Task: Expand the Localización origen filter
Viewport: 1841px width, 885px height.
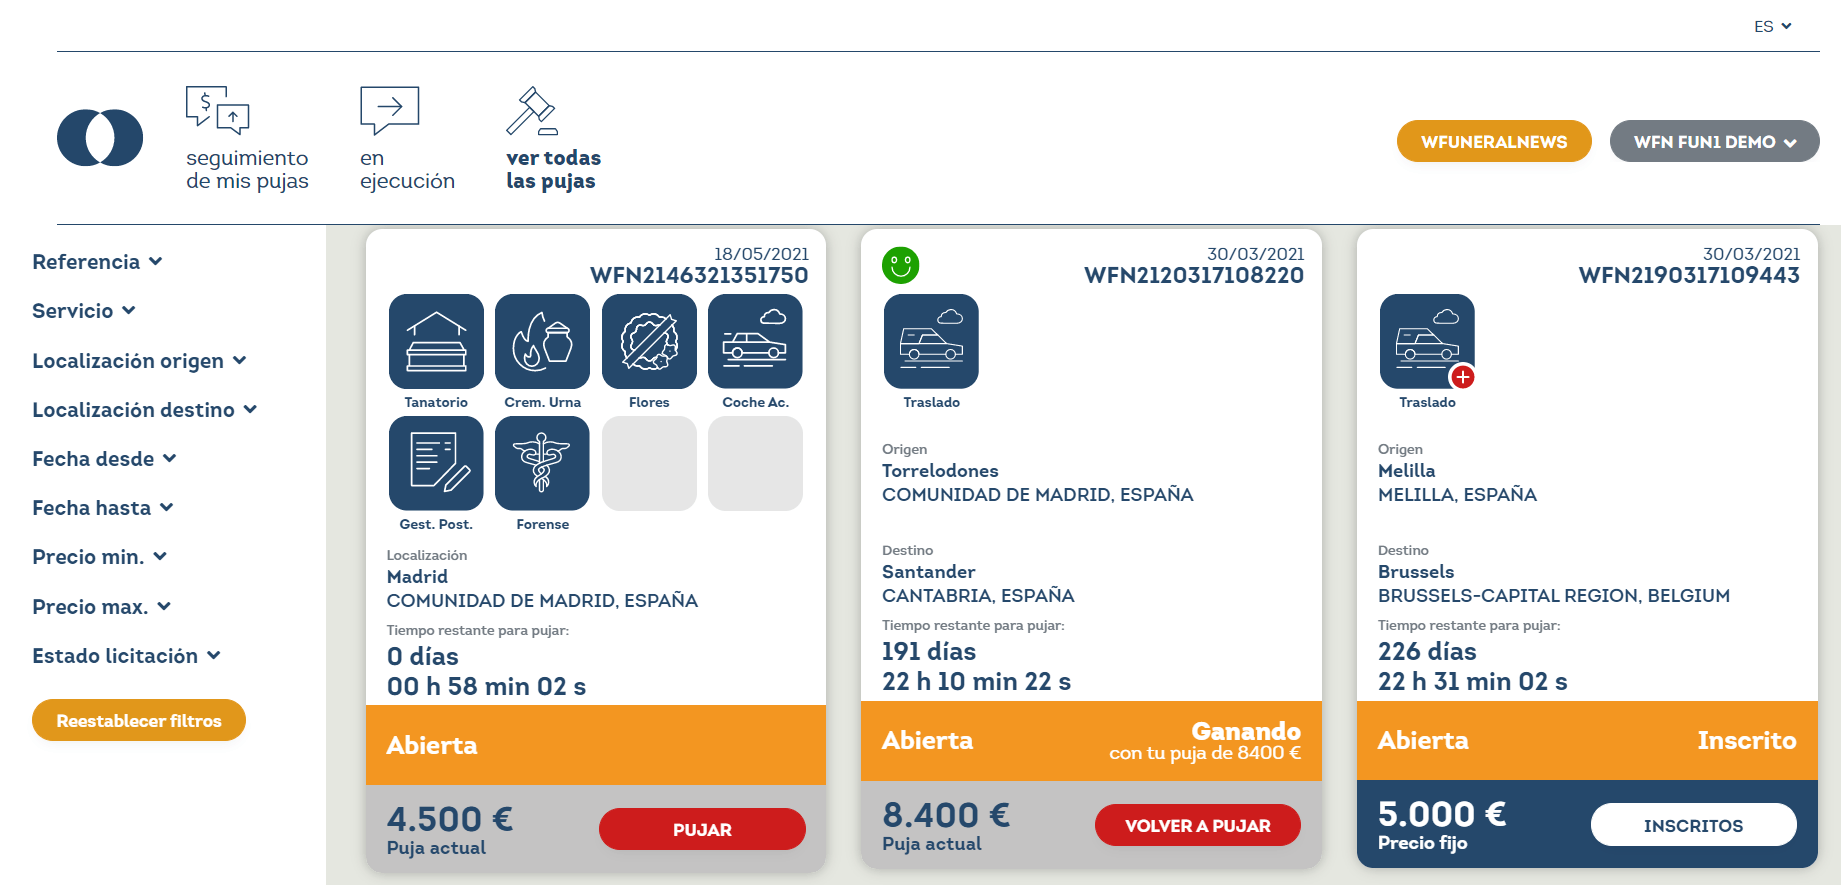Action: pos(139,361)
